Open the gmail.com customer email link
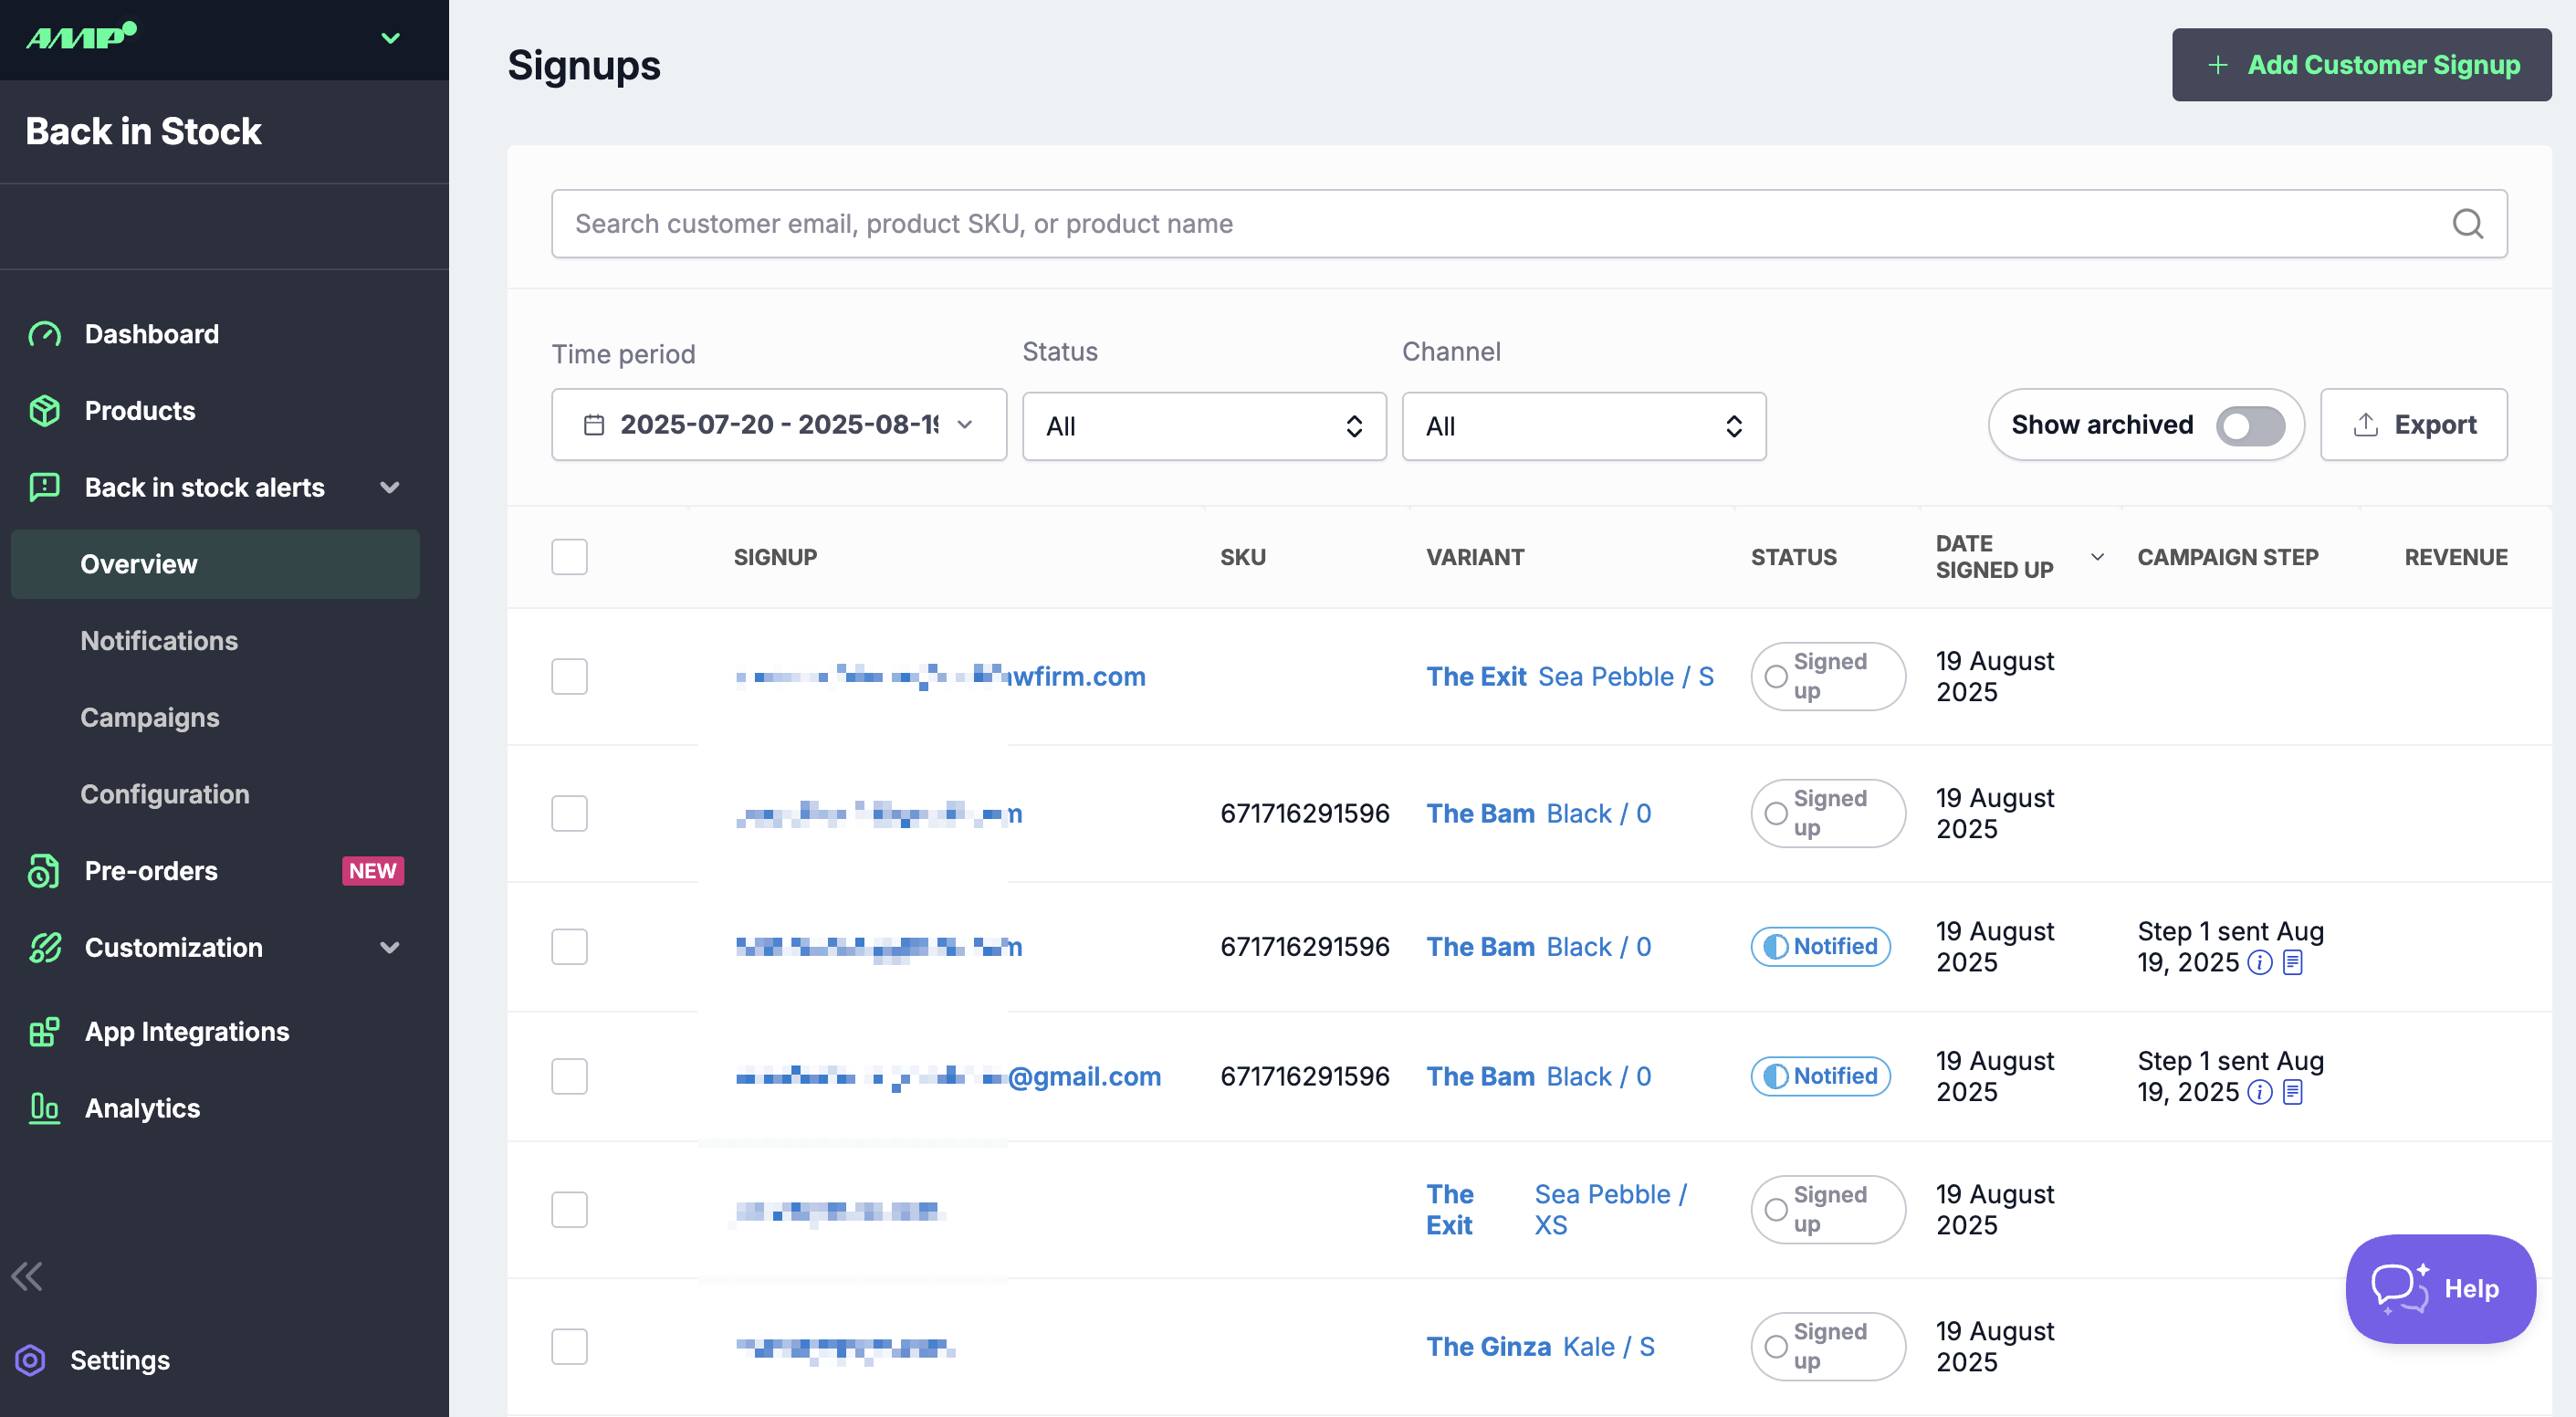Screen dimensions: 2576x1417 (948, 1077)
